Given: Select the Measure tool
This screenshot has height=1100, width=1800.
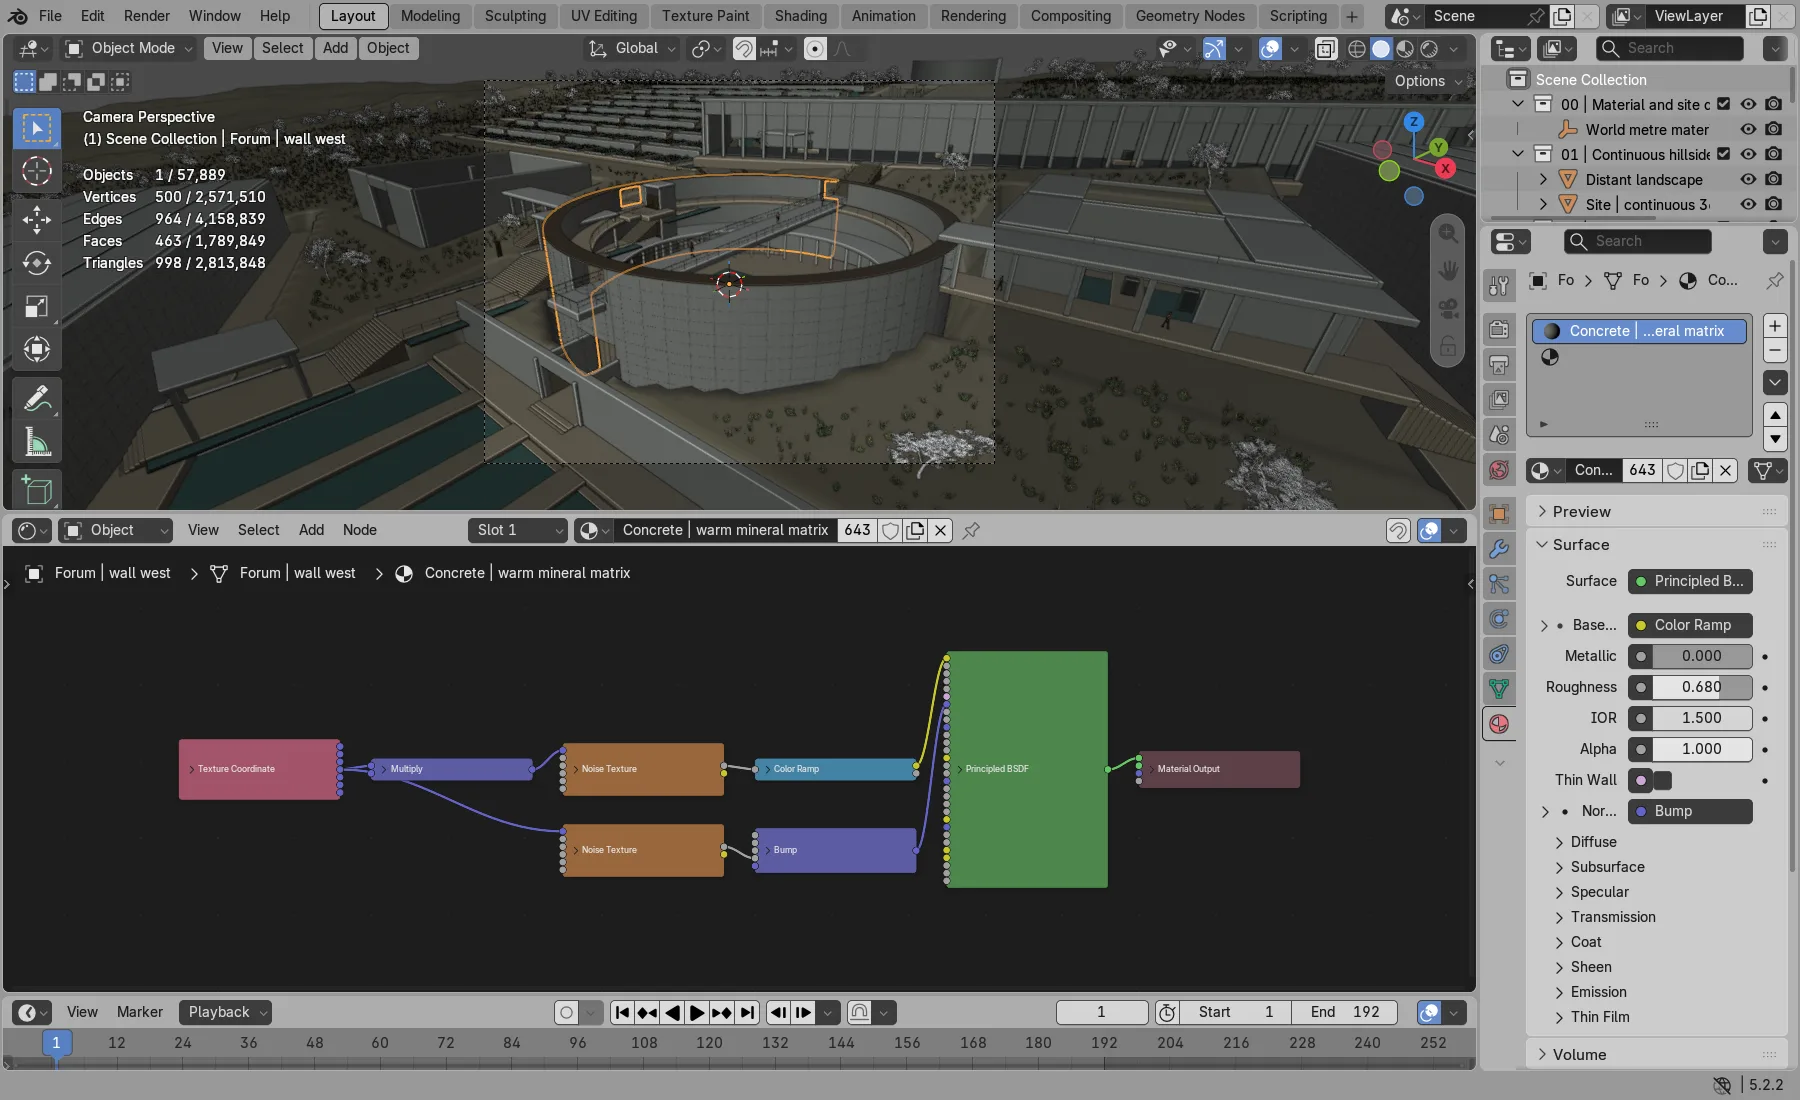Looking at the screenshot, I should 37,442.
